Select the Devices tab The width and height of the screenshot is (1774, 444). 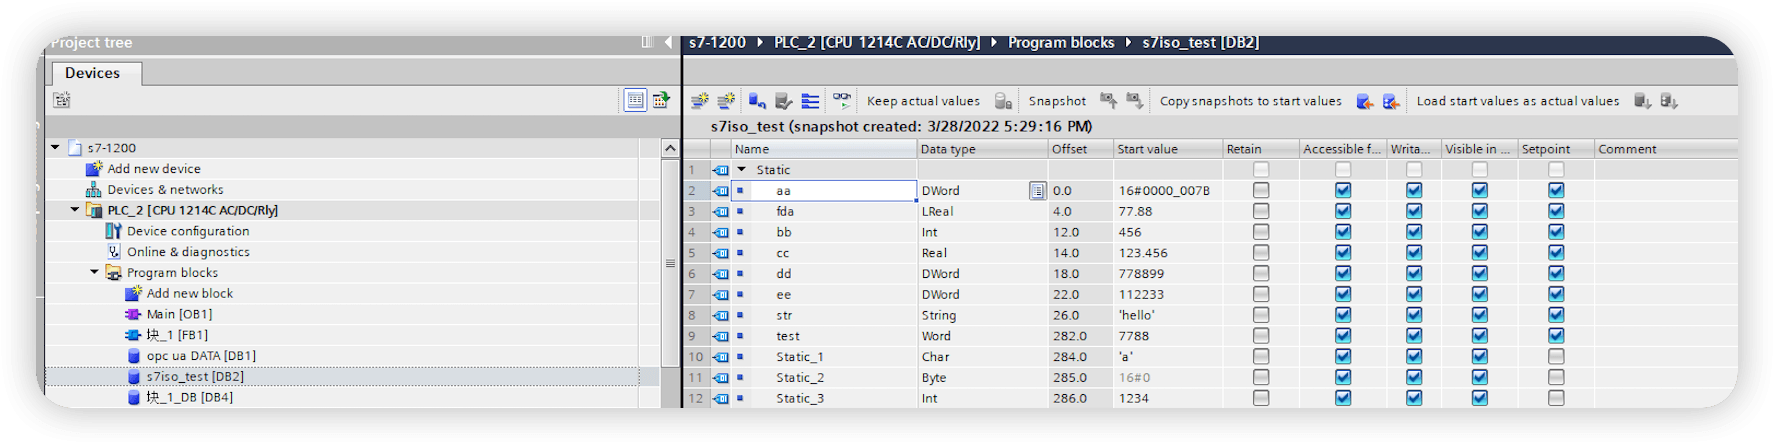(x=92, y=73)
